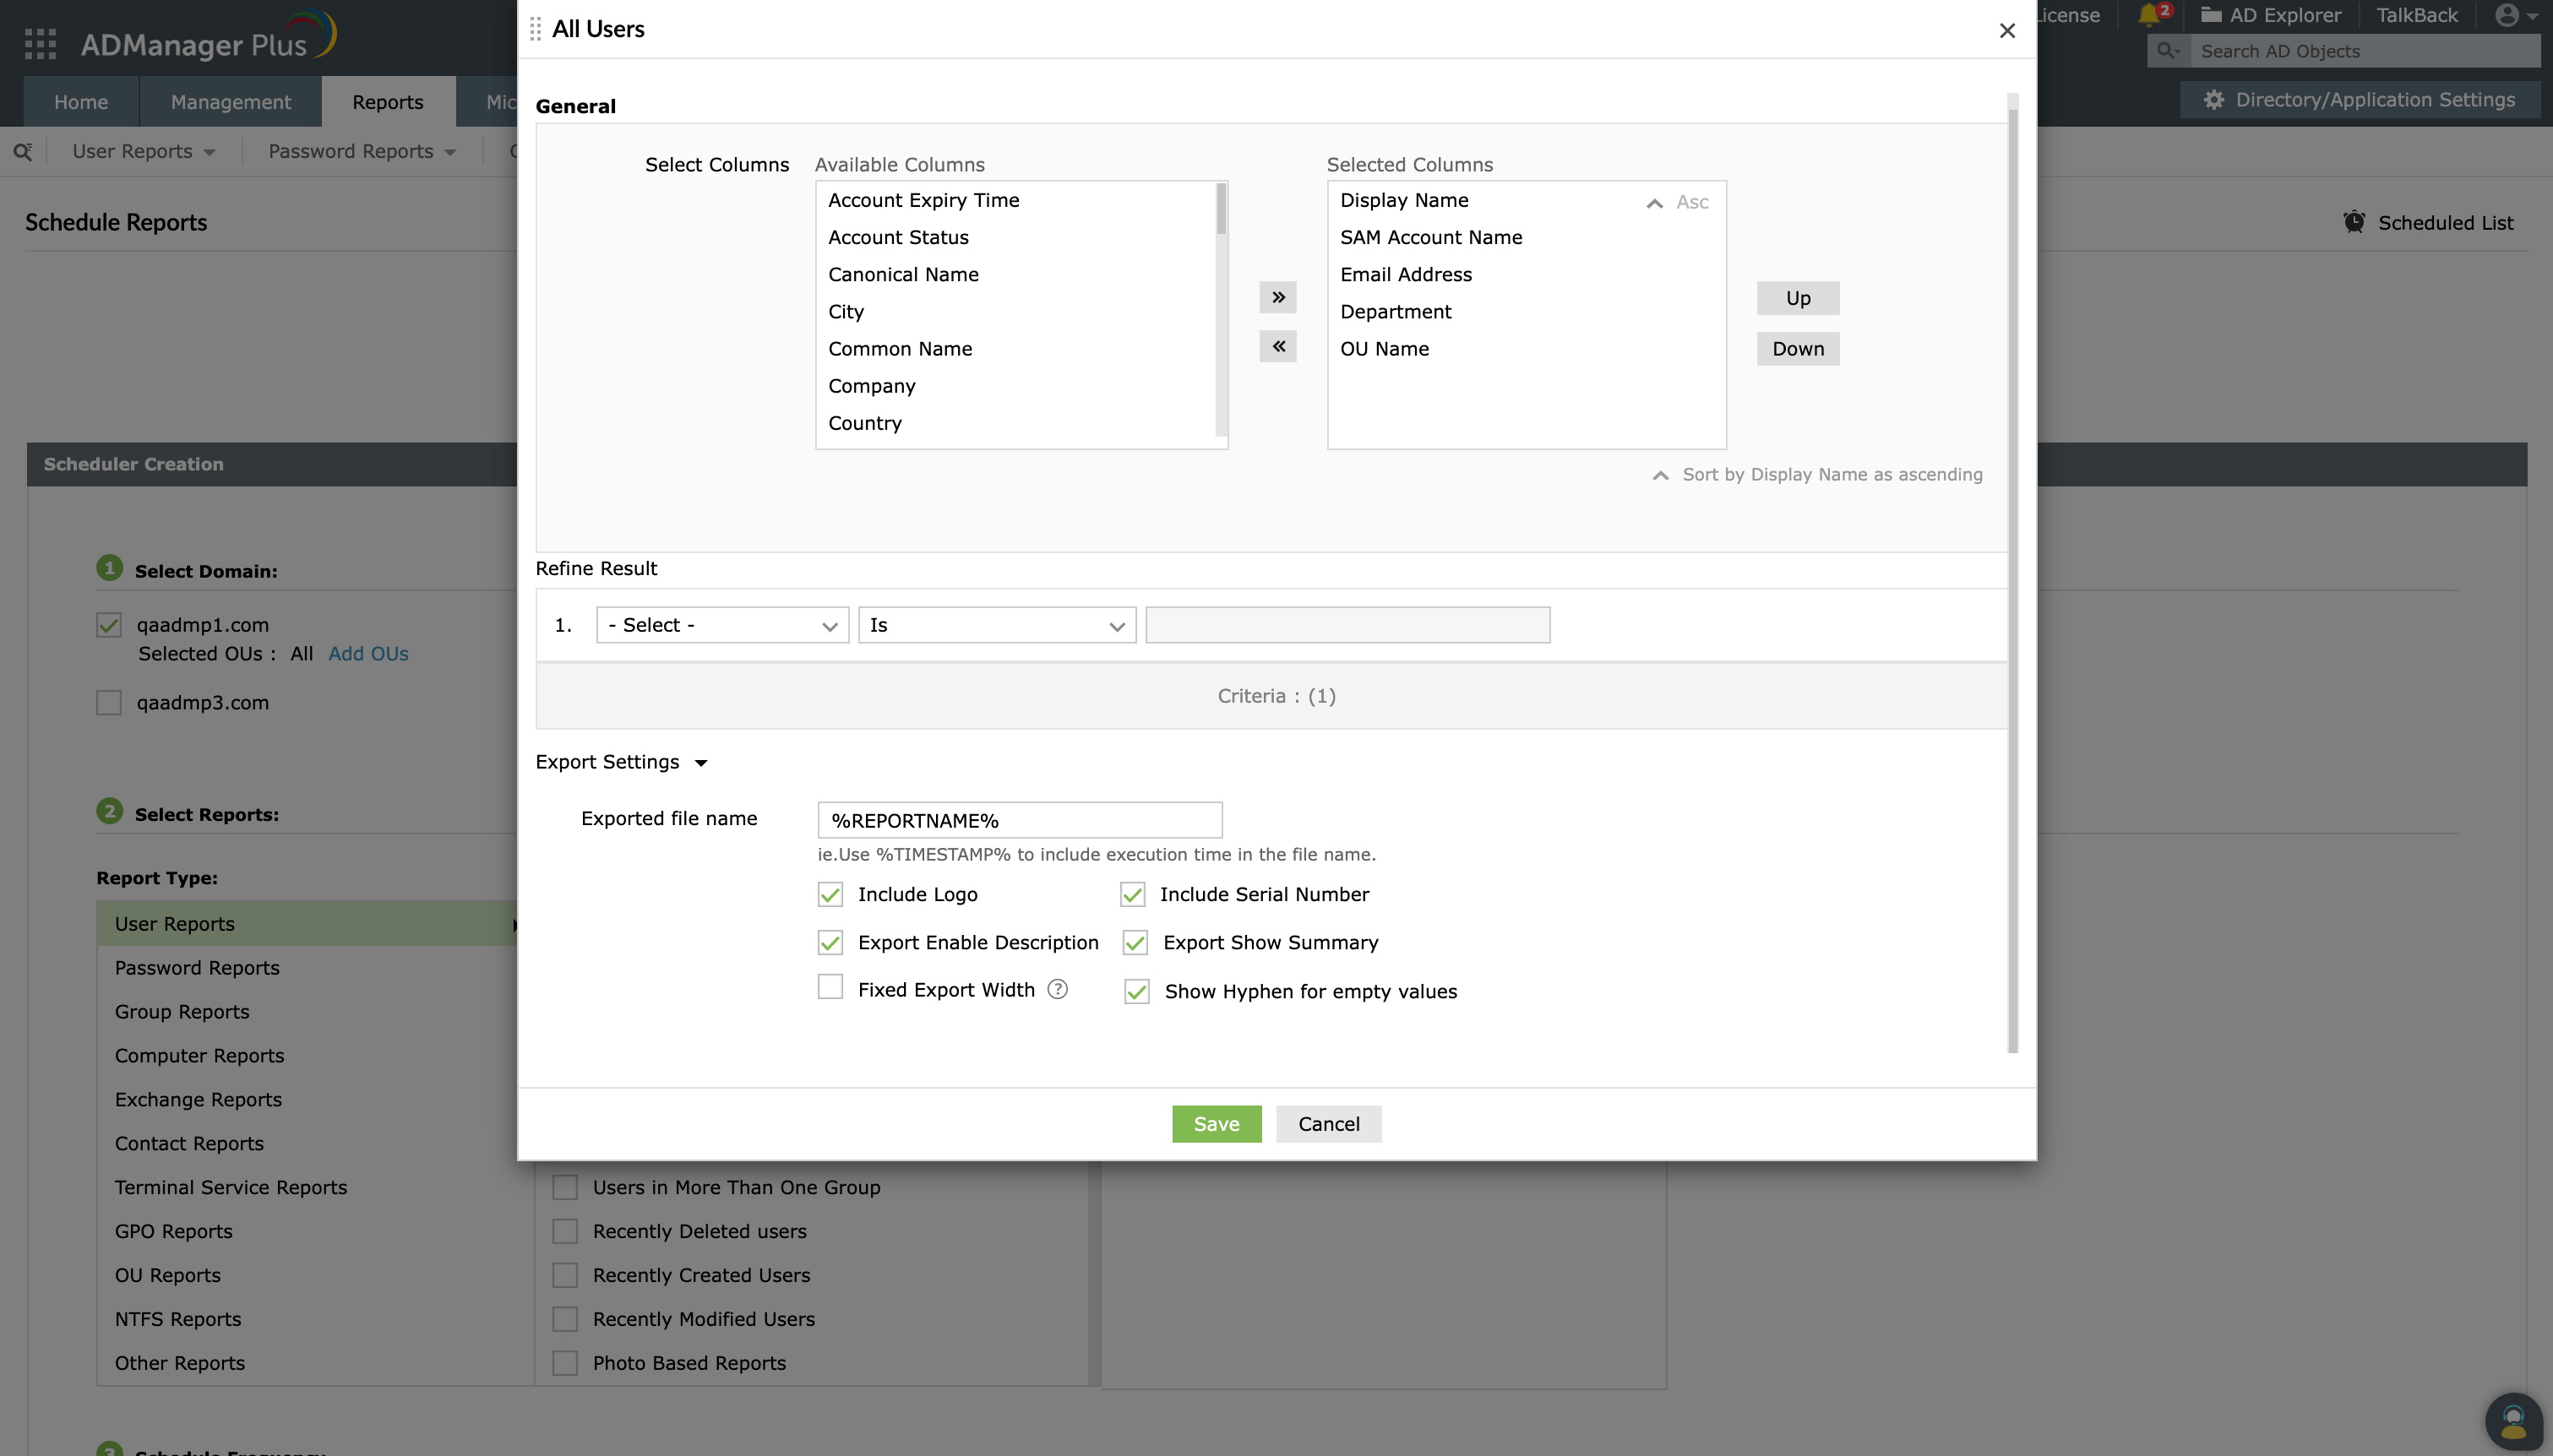The image size is (2553, 1456).
Task: Click the Fixed Export Width help icon
Action: 1057,989
